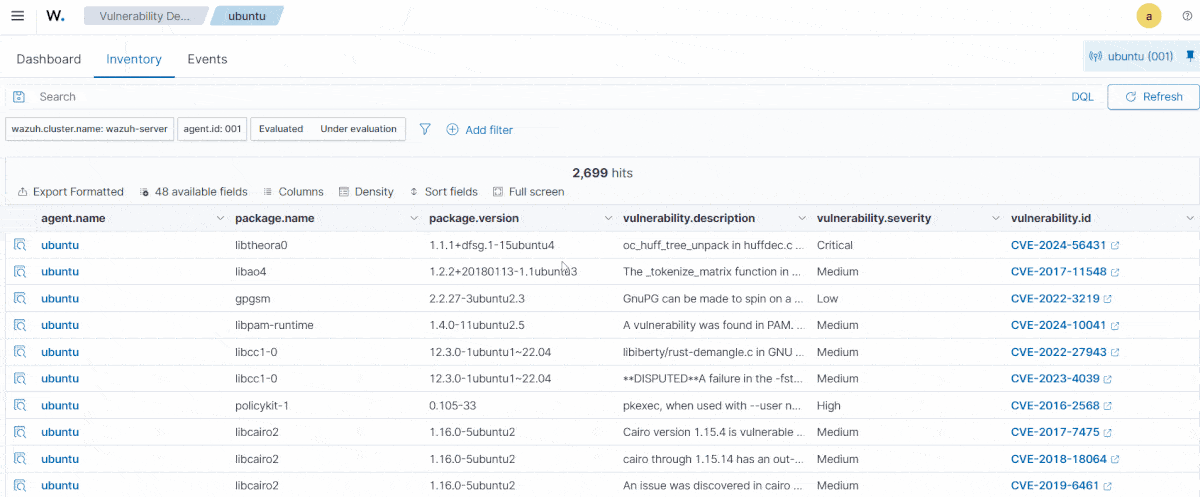This screenshot has height=497, width=1200.
Task: Click the pin icon beside ubuntu (001)
Action: [x=1190, y=56]
